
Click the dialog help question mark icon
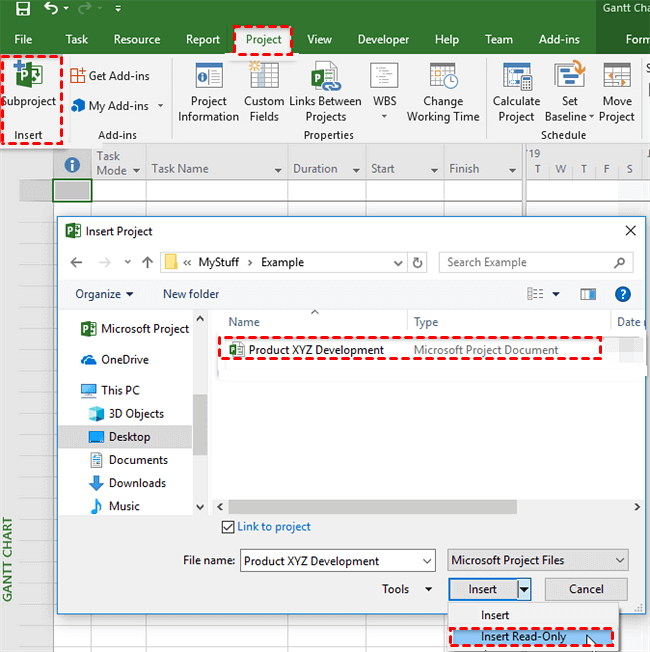click(x=622, y=294)
